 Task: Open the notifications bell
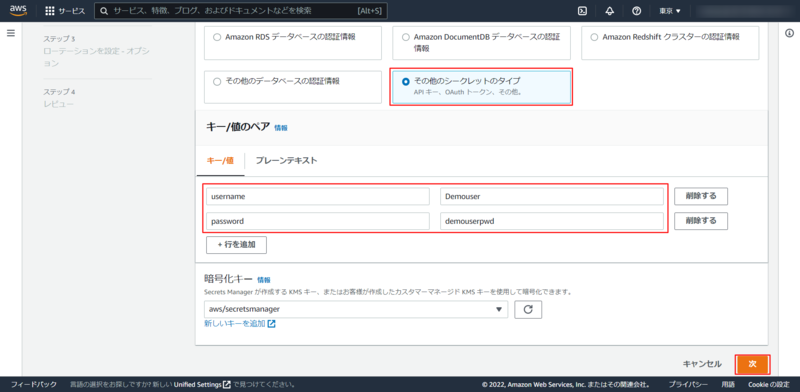(x=609, y=11)
